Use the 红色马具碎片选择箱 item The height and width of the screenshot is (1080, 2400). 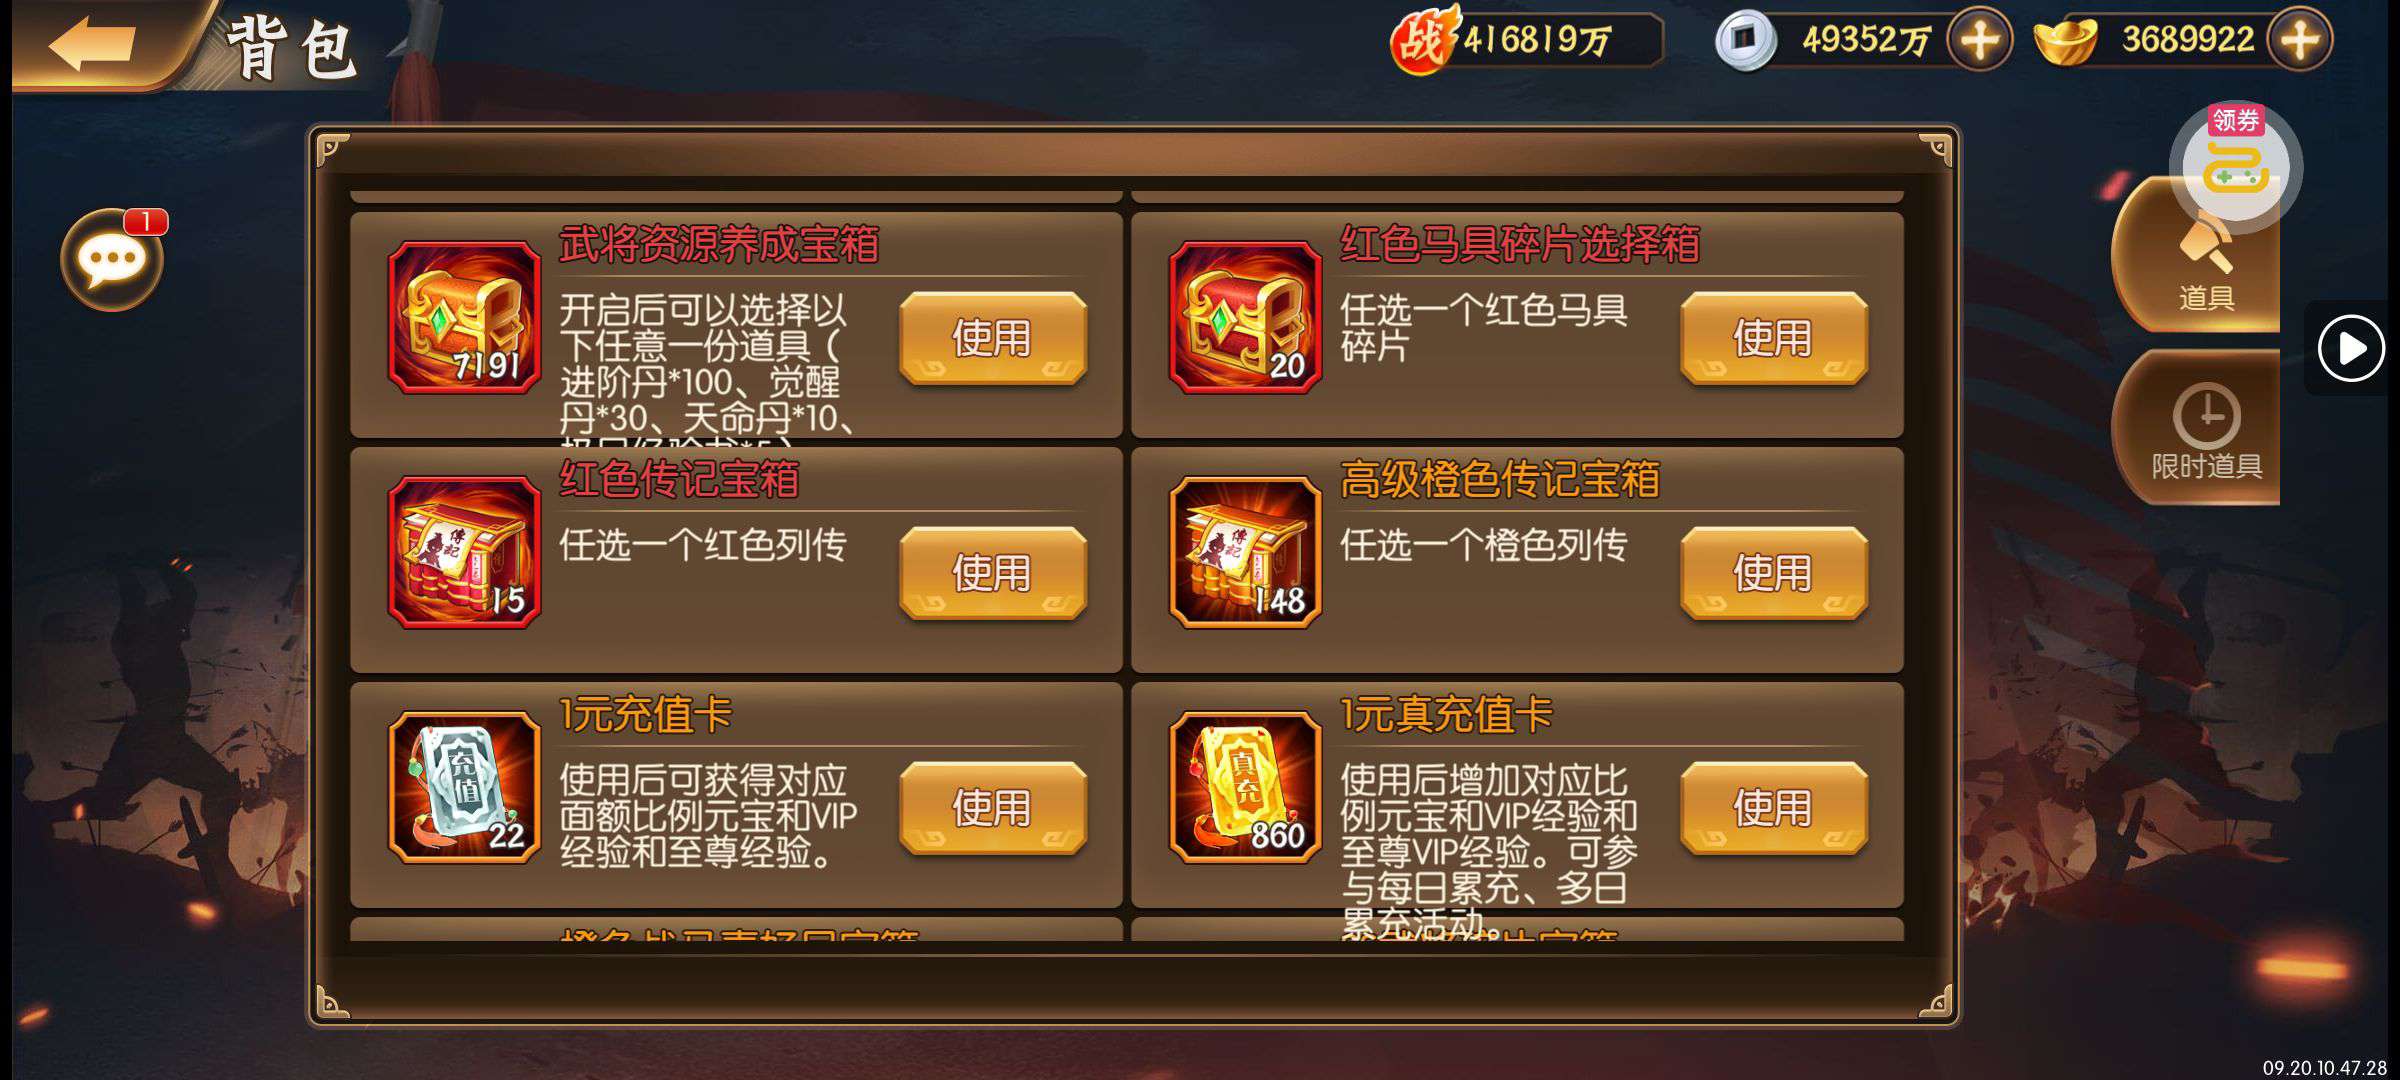coord(1773,338)
